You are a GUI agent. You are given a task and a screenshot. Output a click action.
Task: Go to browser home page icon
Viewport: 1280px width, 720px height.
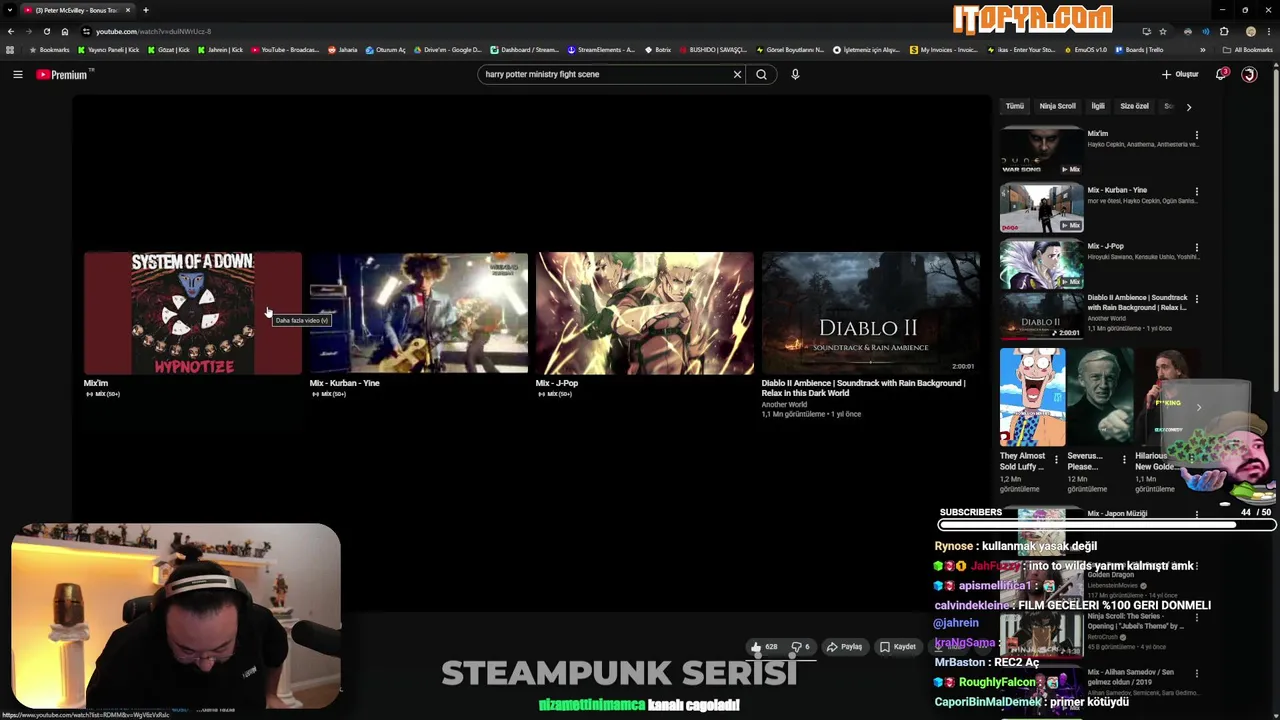tap(64, 31)
